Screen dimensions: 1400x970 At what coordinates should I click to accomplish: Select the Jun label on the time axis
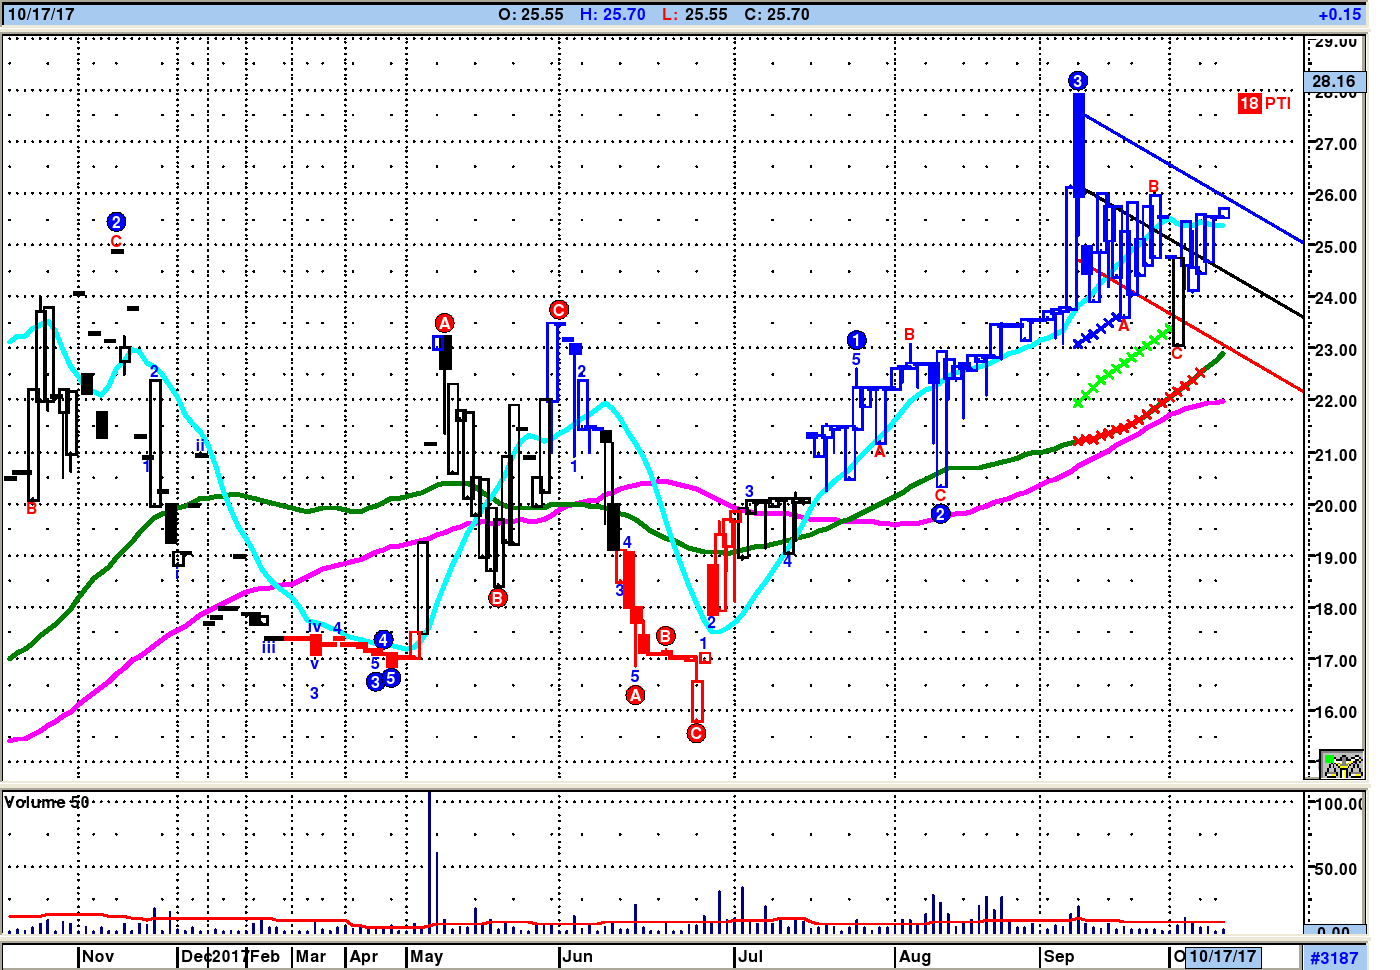pyautogui.click(x=577, y=956)
